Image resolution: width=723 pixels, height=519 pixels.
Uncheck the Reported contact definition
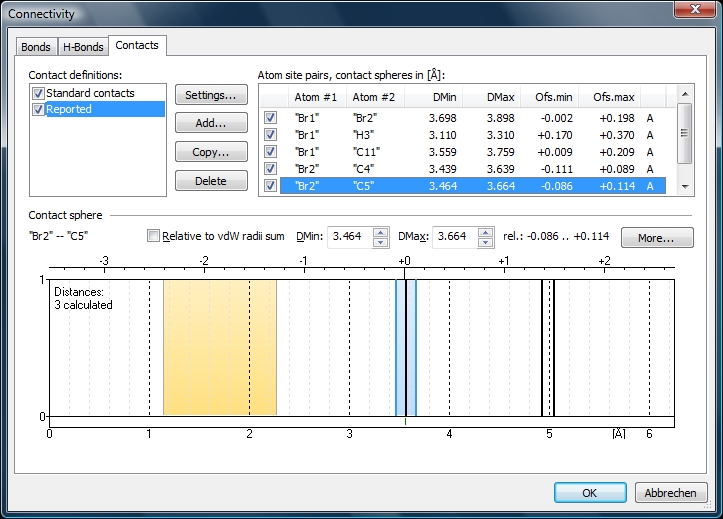(38, 109)
